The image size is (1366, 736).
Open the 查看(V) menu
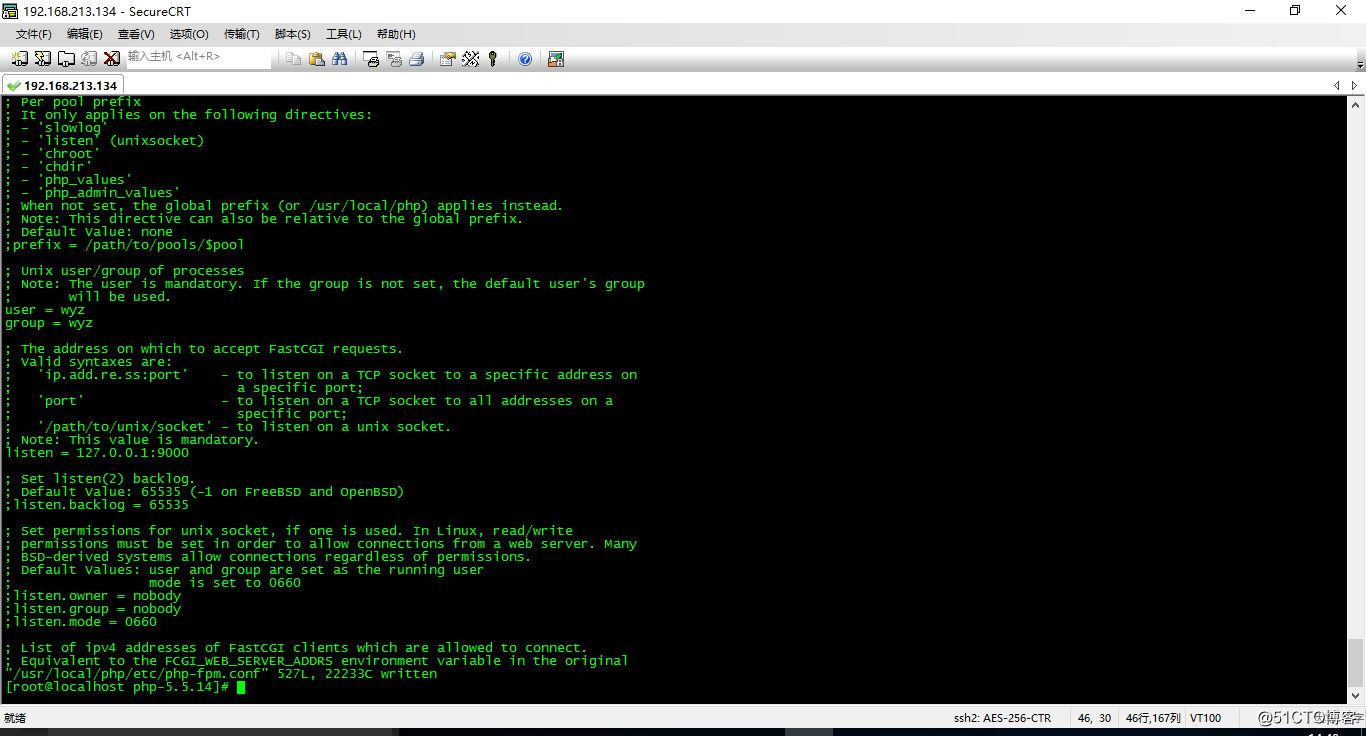click(x=136, y=34)
